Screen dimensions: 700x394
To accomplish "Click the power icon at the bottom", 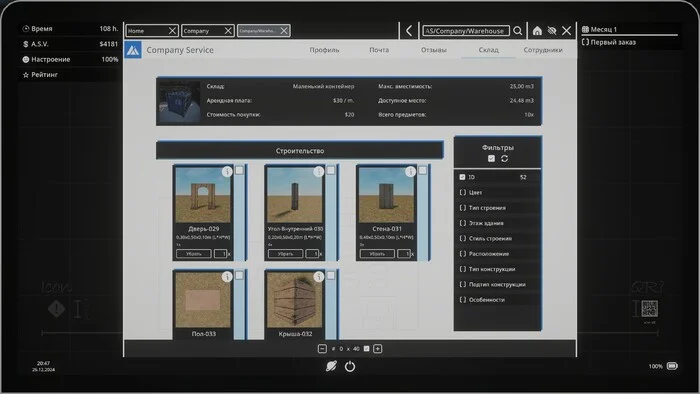I will (x=350, y=366).
